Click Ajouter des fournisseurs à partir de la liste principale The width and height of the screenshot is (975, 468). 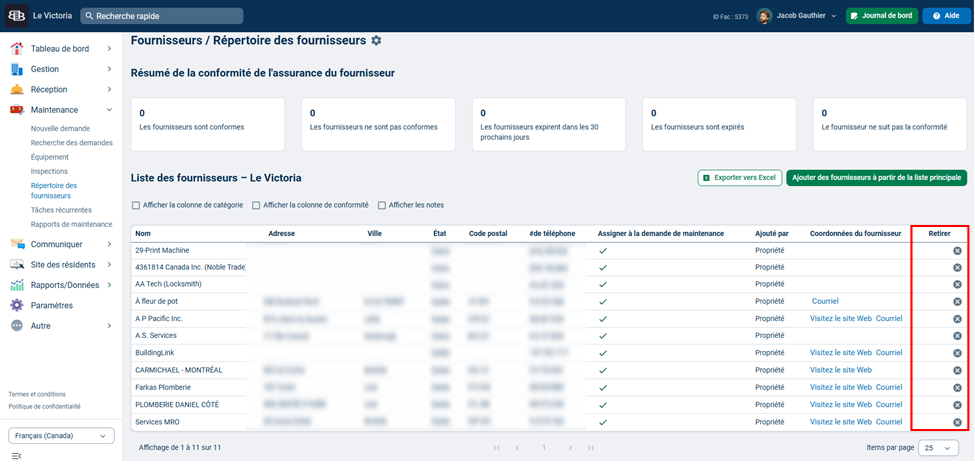[x=877, y=178]
